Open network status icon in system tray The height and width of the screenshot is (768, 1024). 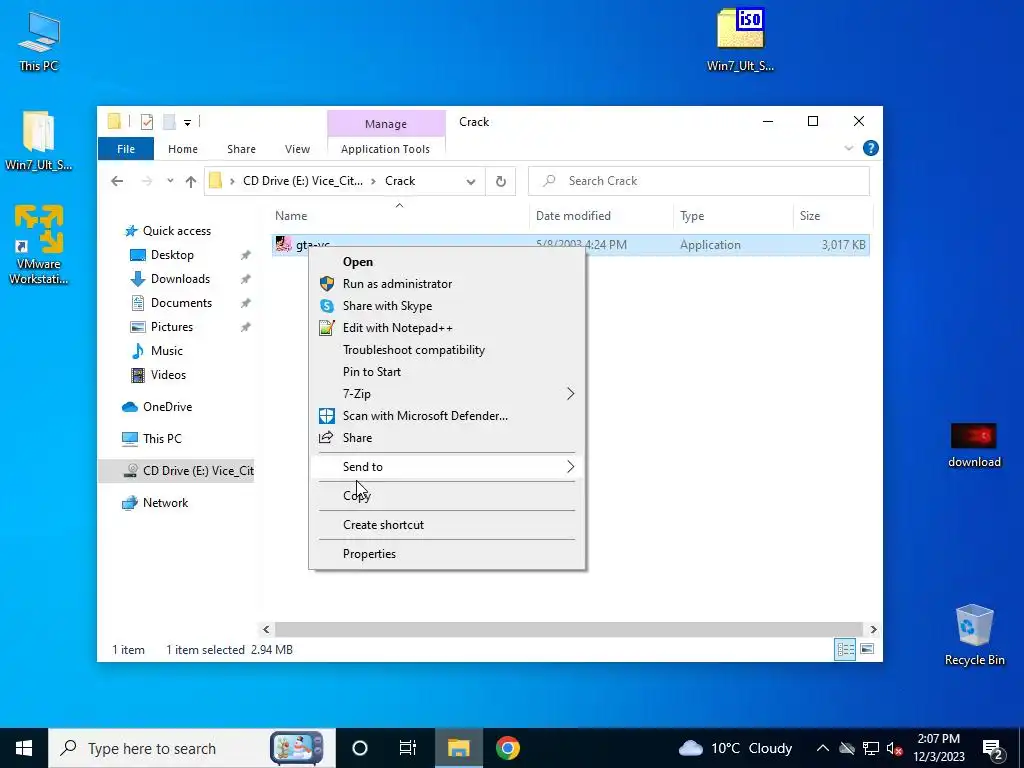[x=871, y=748]
